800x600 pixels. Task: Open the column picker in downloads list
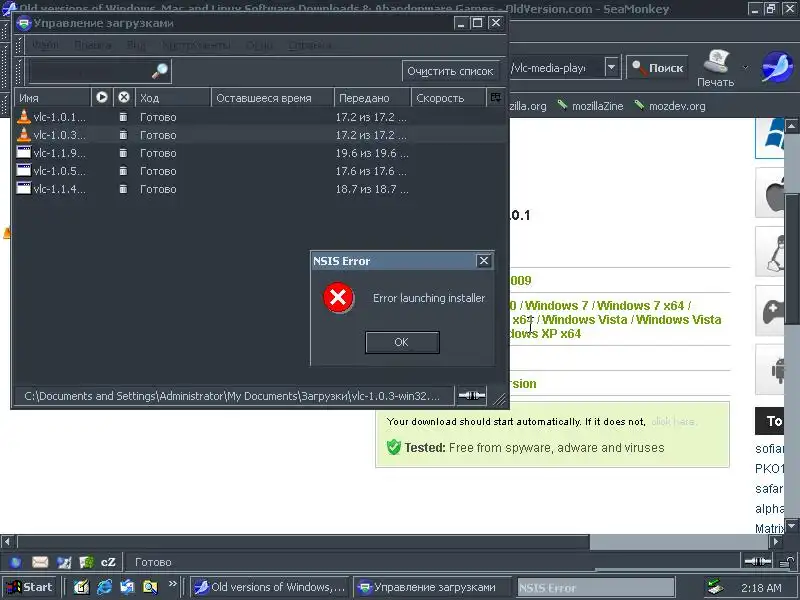495,97
